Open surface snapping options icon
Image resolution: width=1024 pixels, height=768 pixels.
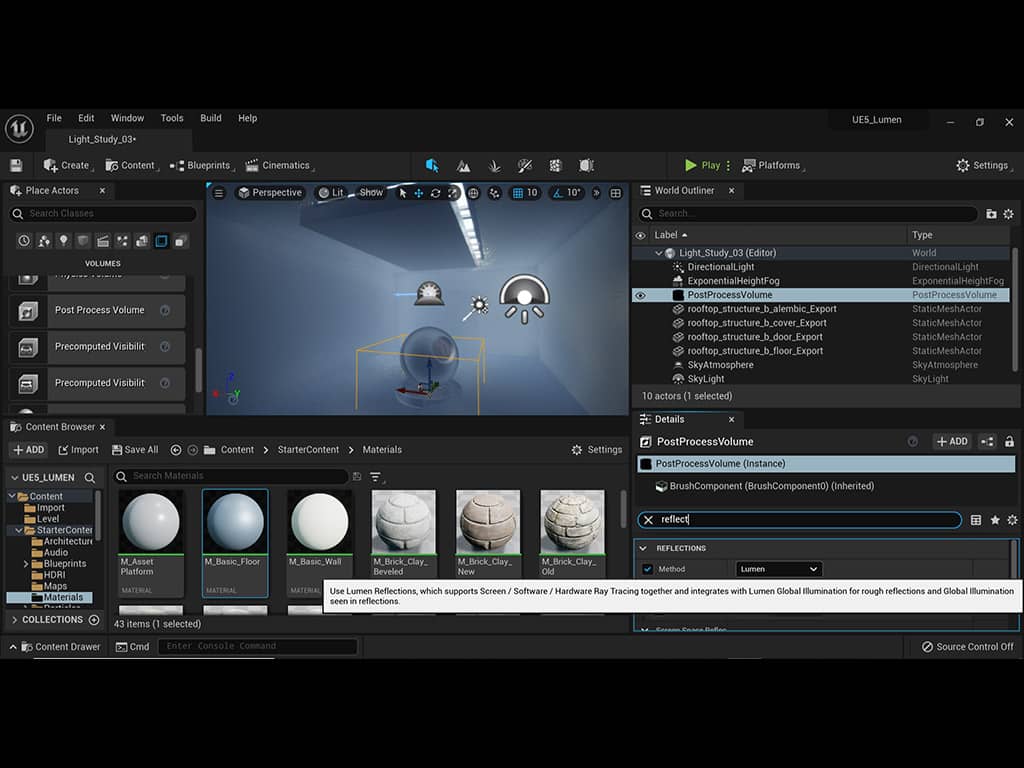494,193
